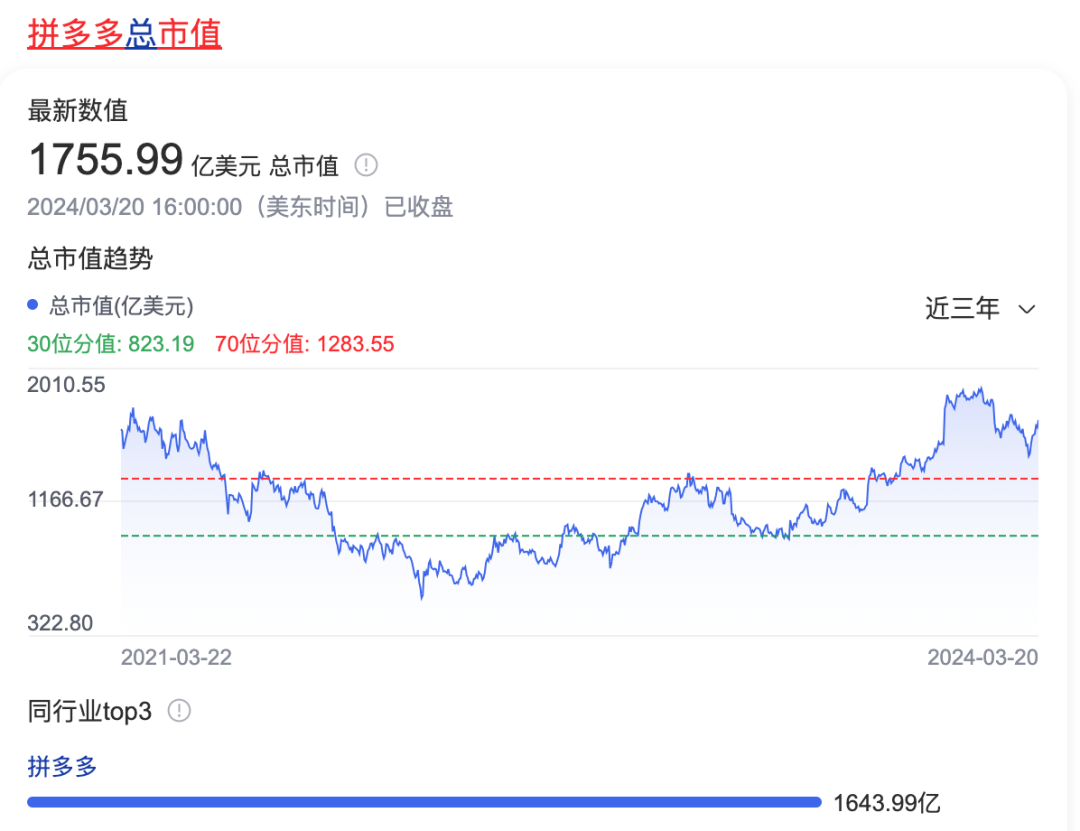Click the 2021-03-22 start date label
The height and width of the screenshot is (831, 1080).
coord(176,657)
